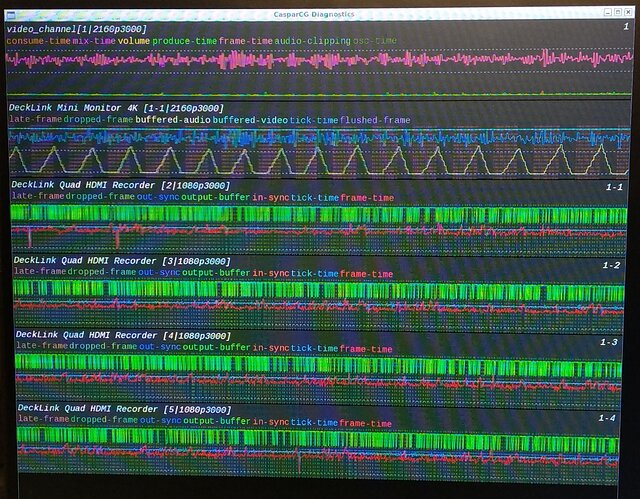Image resolution: width=640 pixels, height=499 pixels.
Task: Click the 1-1 index label
Action: tap(614, 187)
